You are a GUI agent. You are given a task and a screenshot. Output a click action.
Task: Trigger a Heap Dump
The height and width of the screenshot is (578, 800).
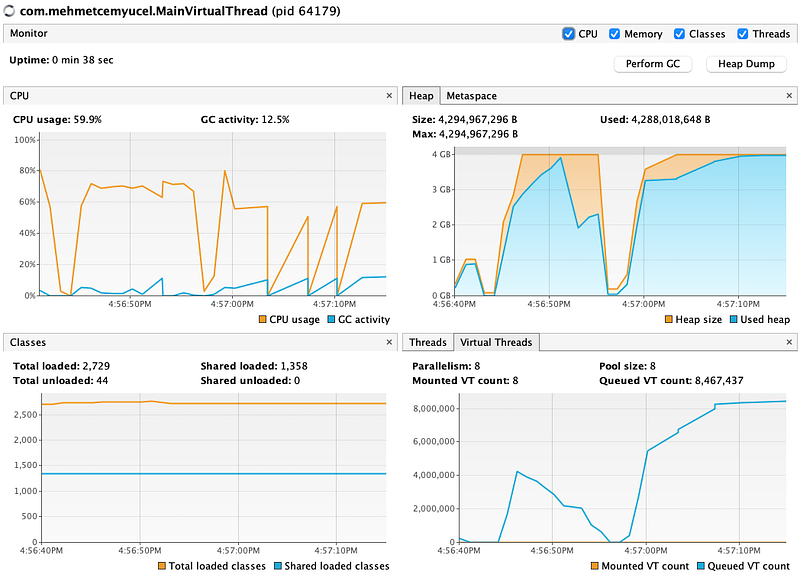coord(744,64)
